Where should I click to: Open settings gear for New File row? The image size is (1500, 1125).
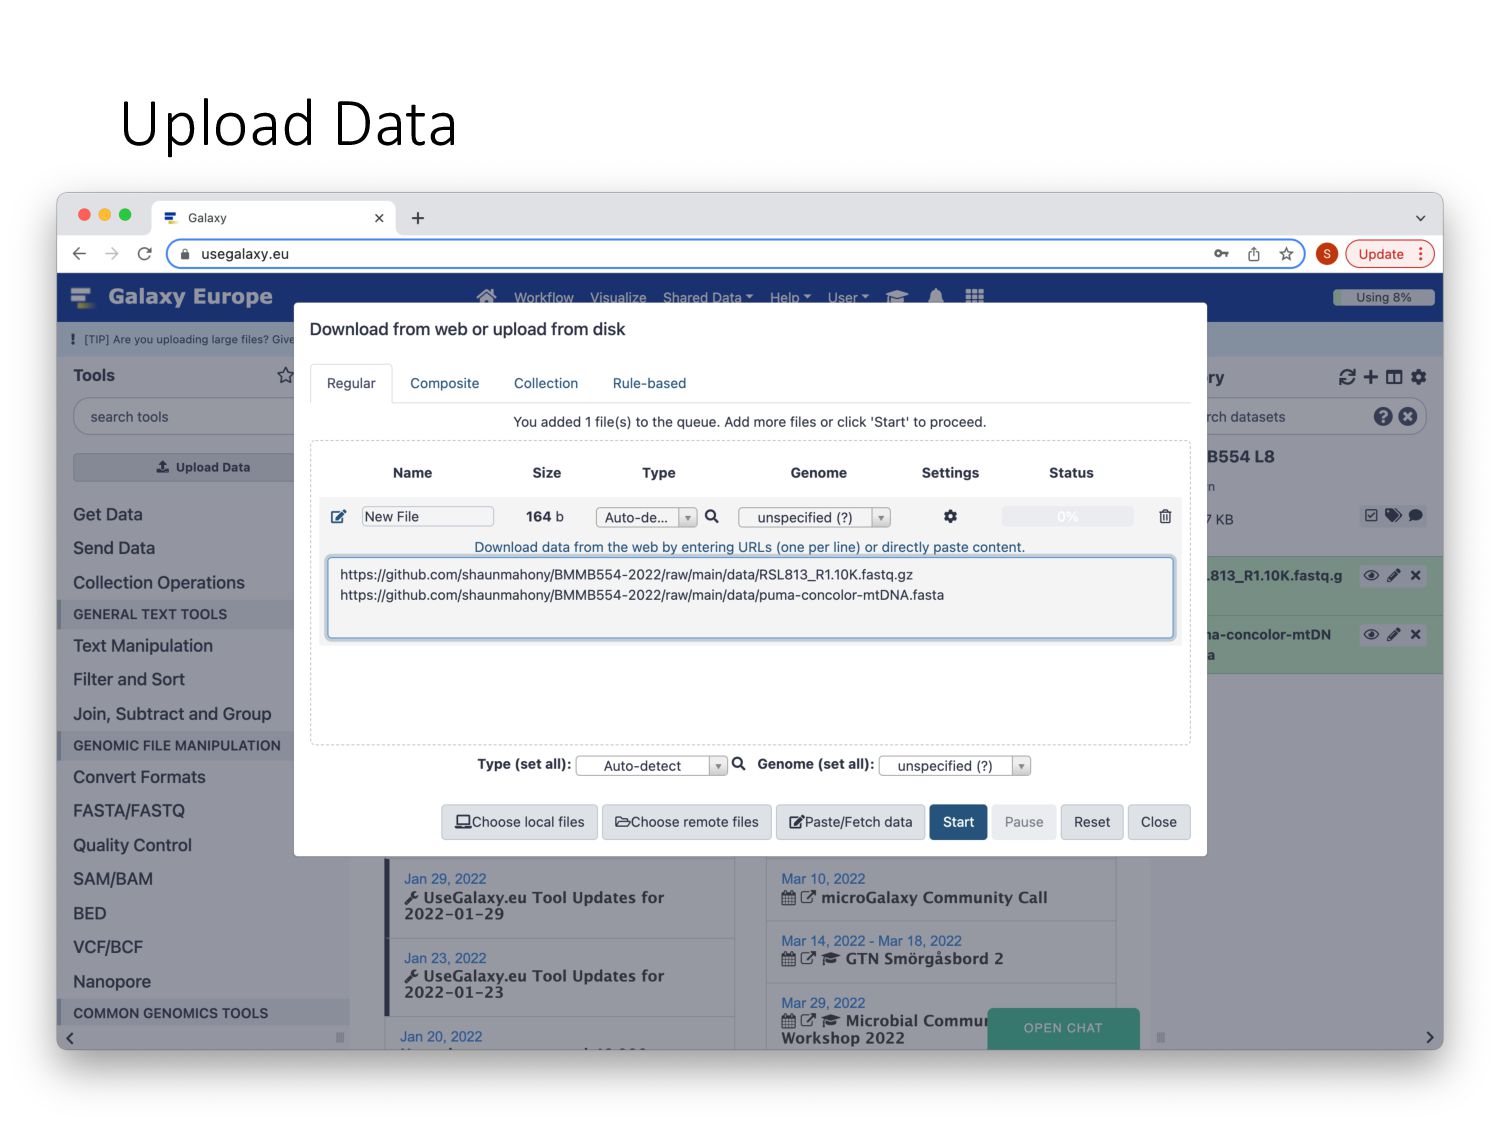pos(950,517)
